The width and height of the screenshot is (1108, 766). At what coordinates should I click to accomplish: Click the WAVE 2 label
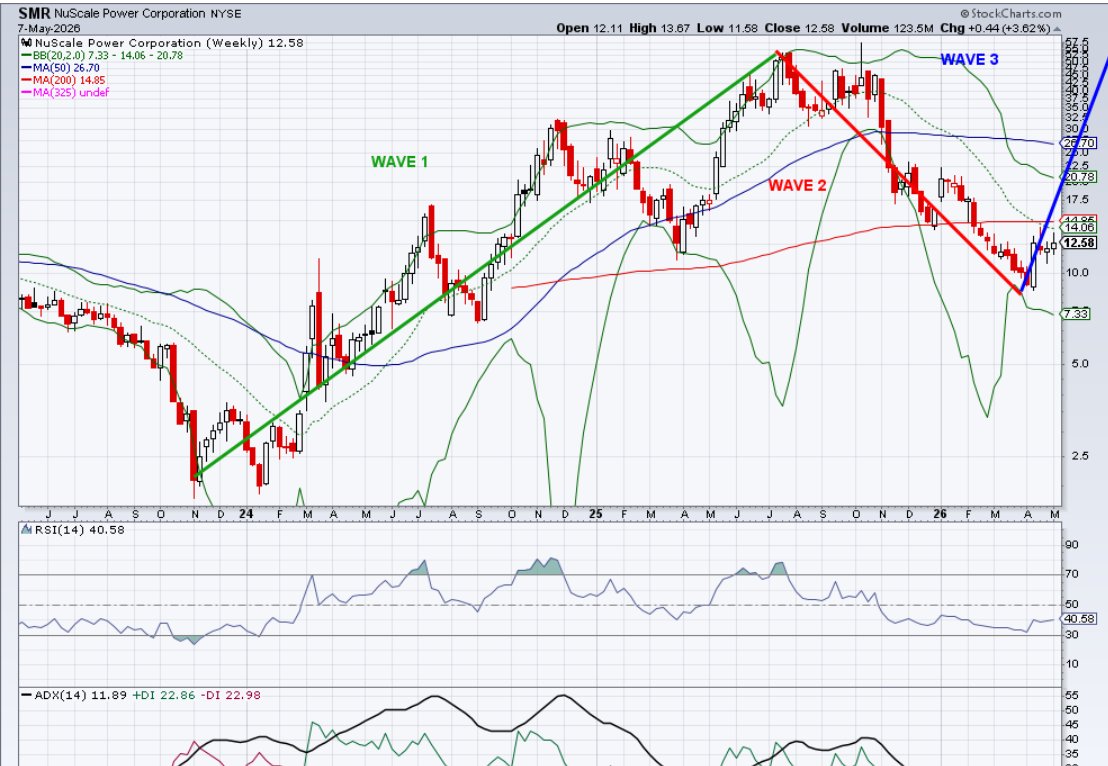click(797, 186)
